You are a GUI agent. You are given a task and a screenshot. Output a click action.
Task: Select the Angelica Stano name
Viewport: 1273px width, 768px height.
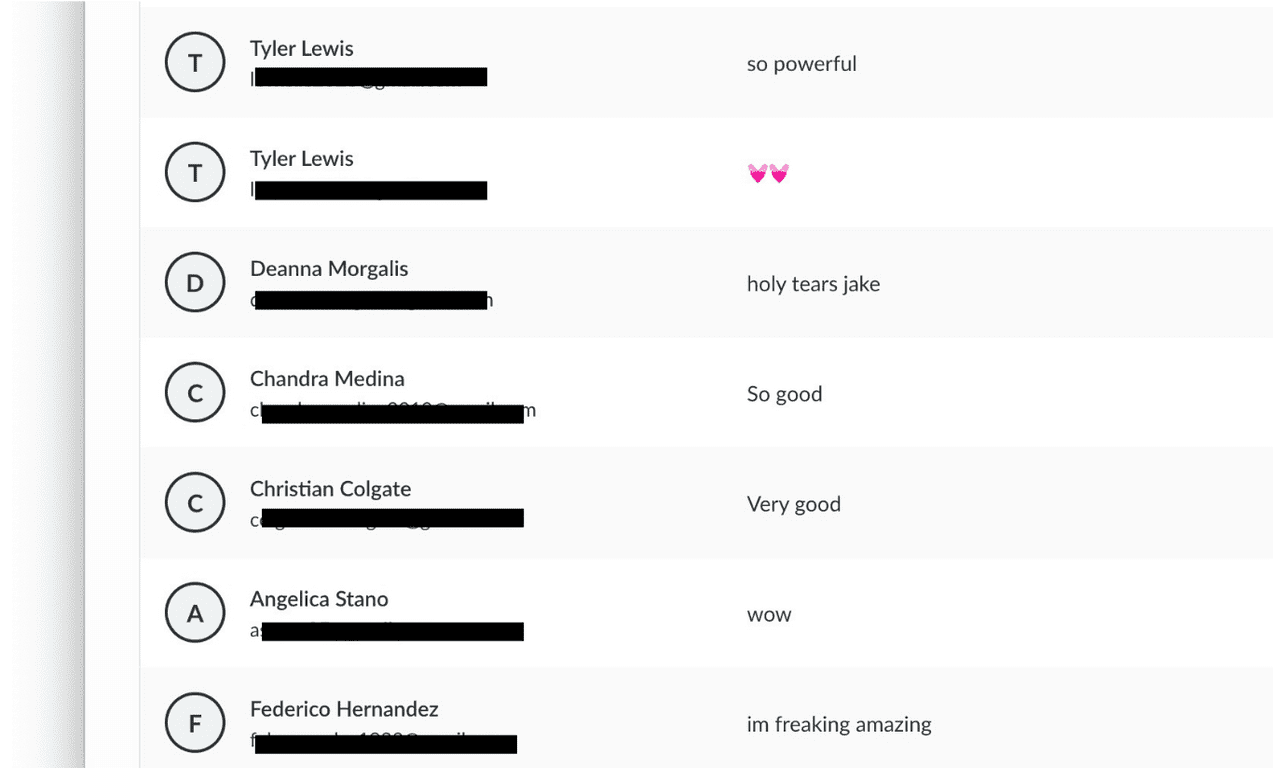click(x=319, y=598)
